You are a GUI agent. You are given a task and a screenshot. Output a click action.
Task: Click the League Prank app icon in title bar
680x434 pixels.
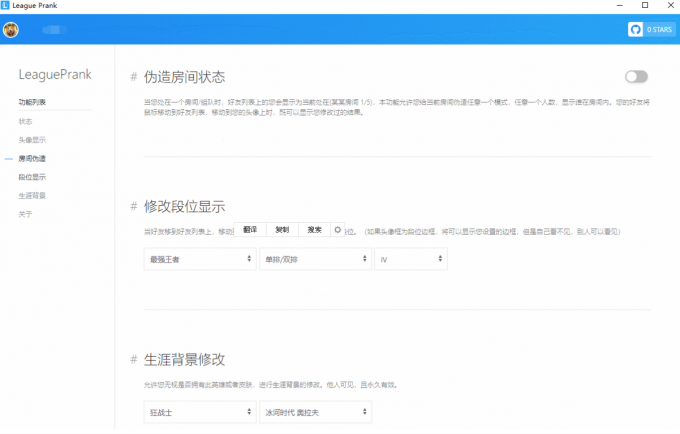coord(5,5)
